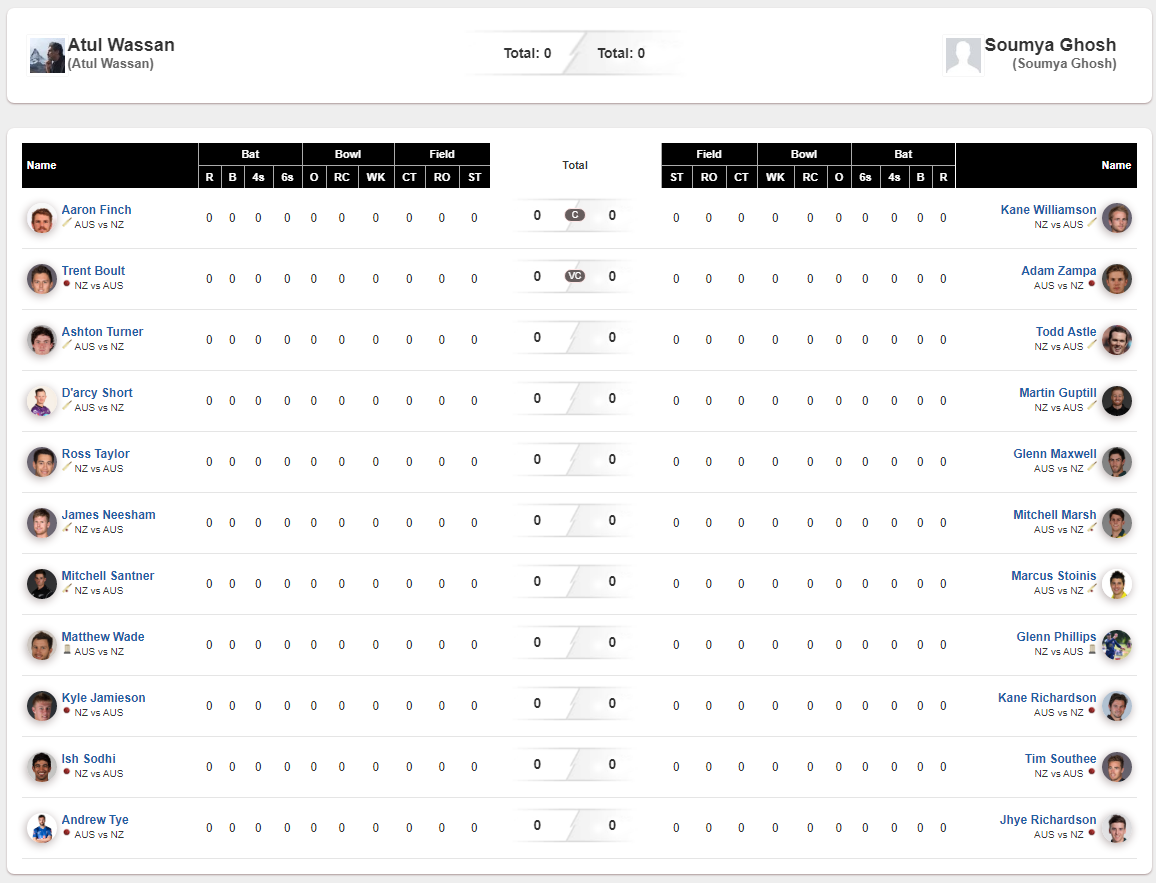Click left table Bowl column group header
Screen dimensions: 1156x883
348,154
